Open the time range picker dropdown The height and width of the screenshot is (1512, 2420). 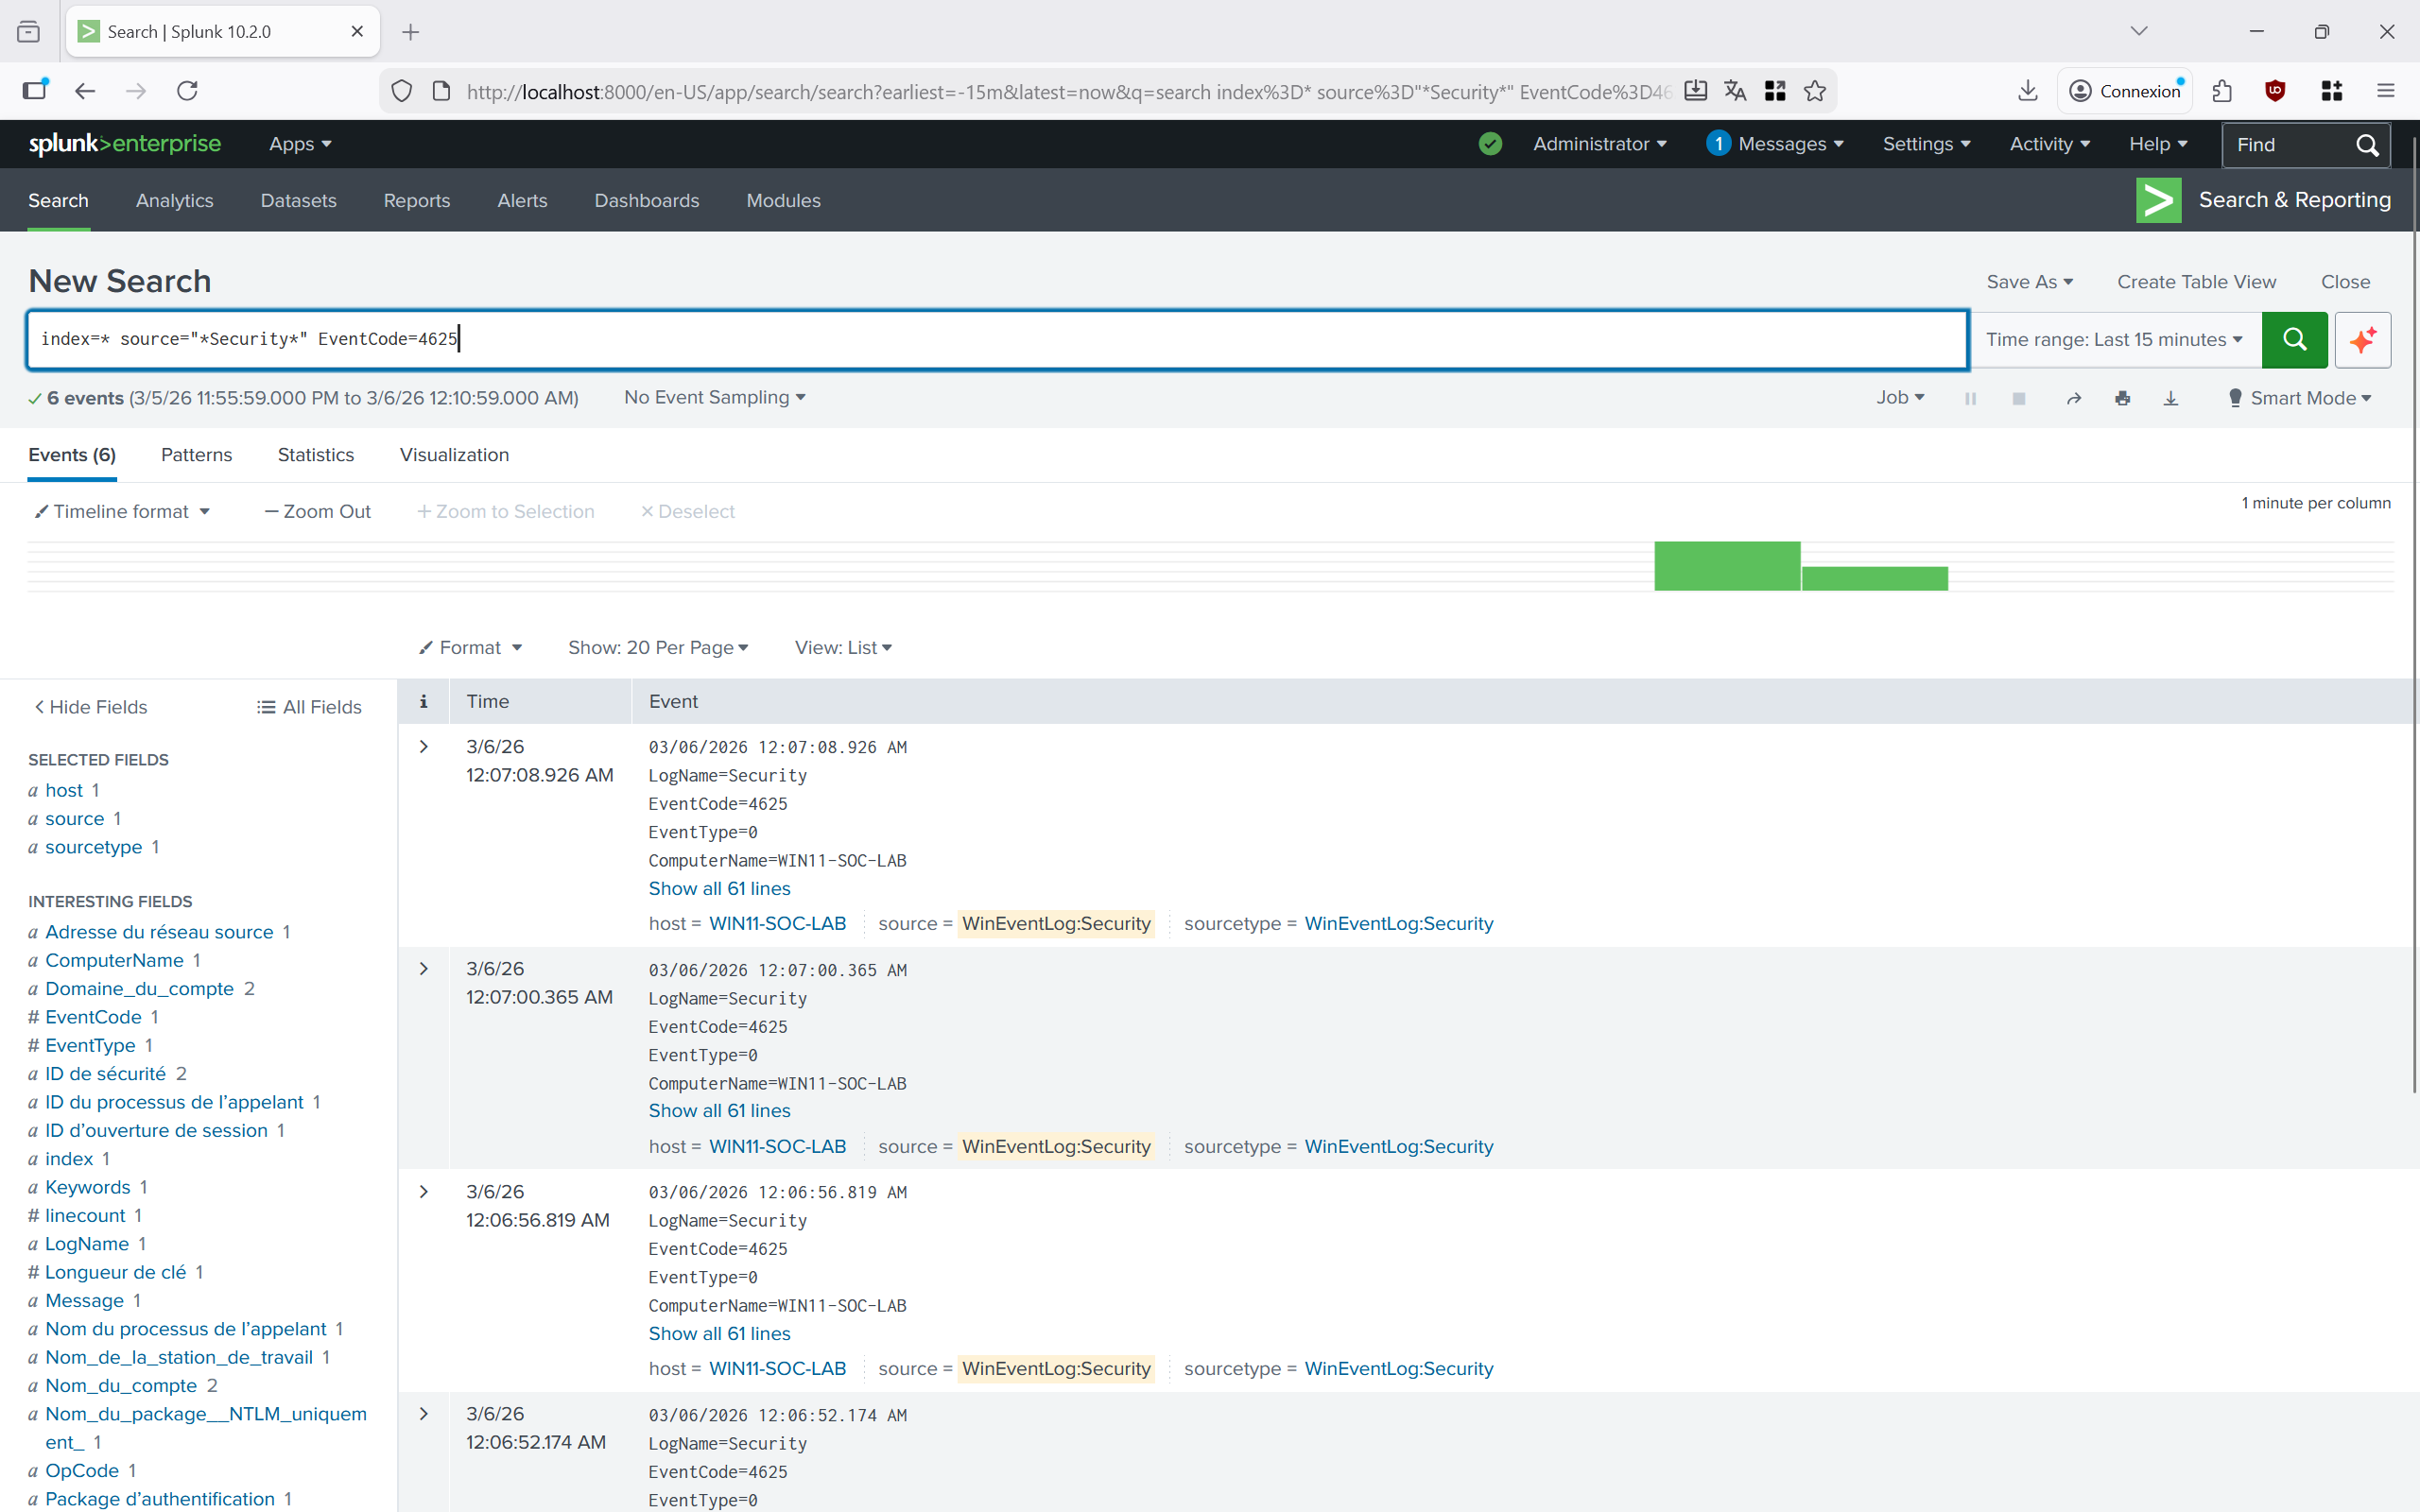(x=2113, y=339)
